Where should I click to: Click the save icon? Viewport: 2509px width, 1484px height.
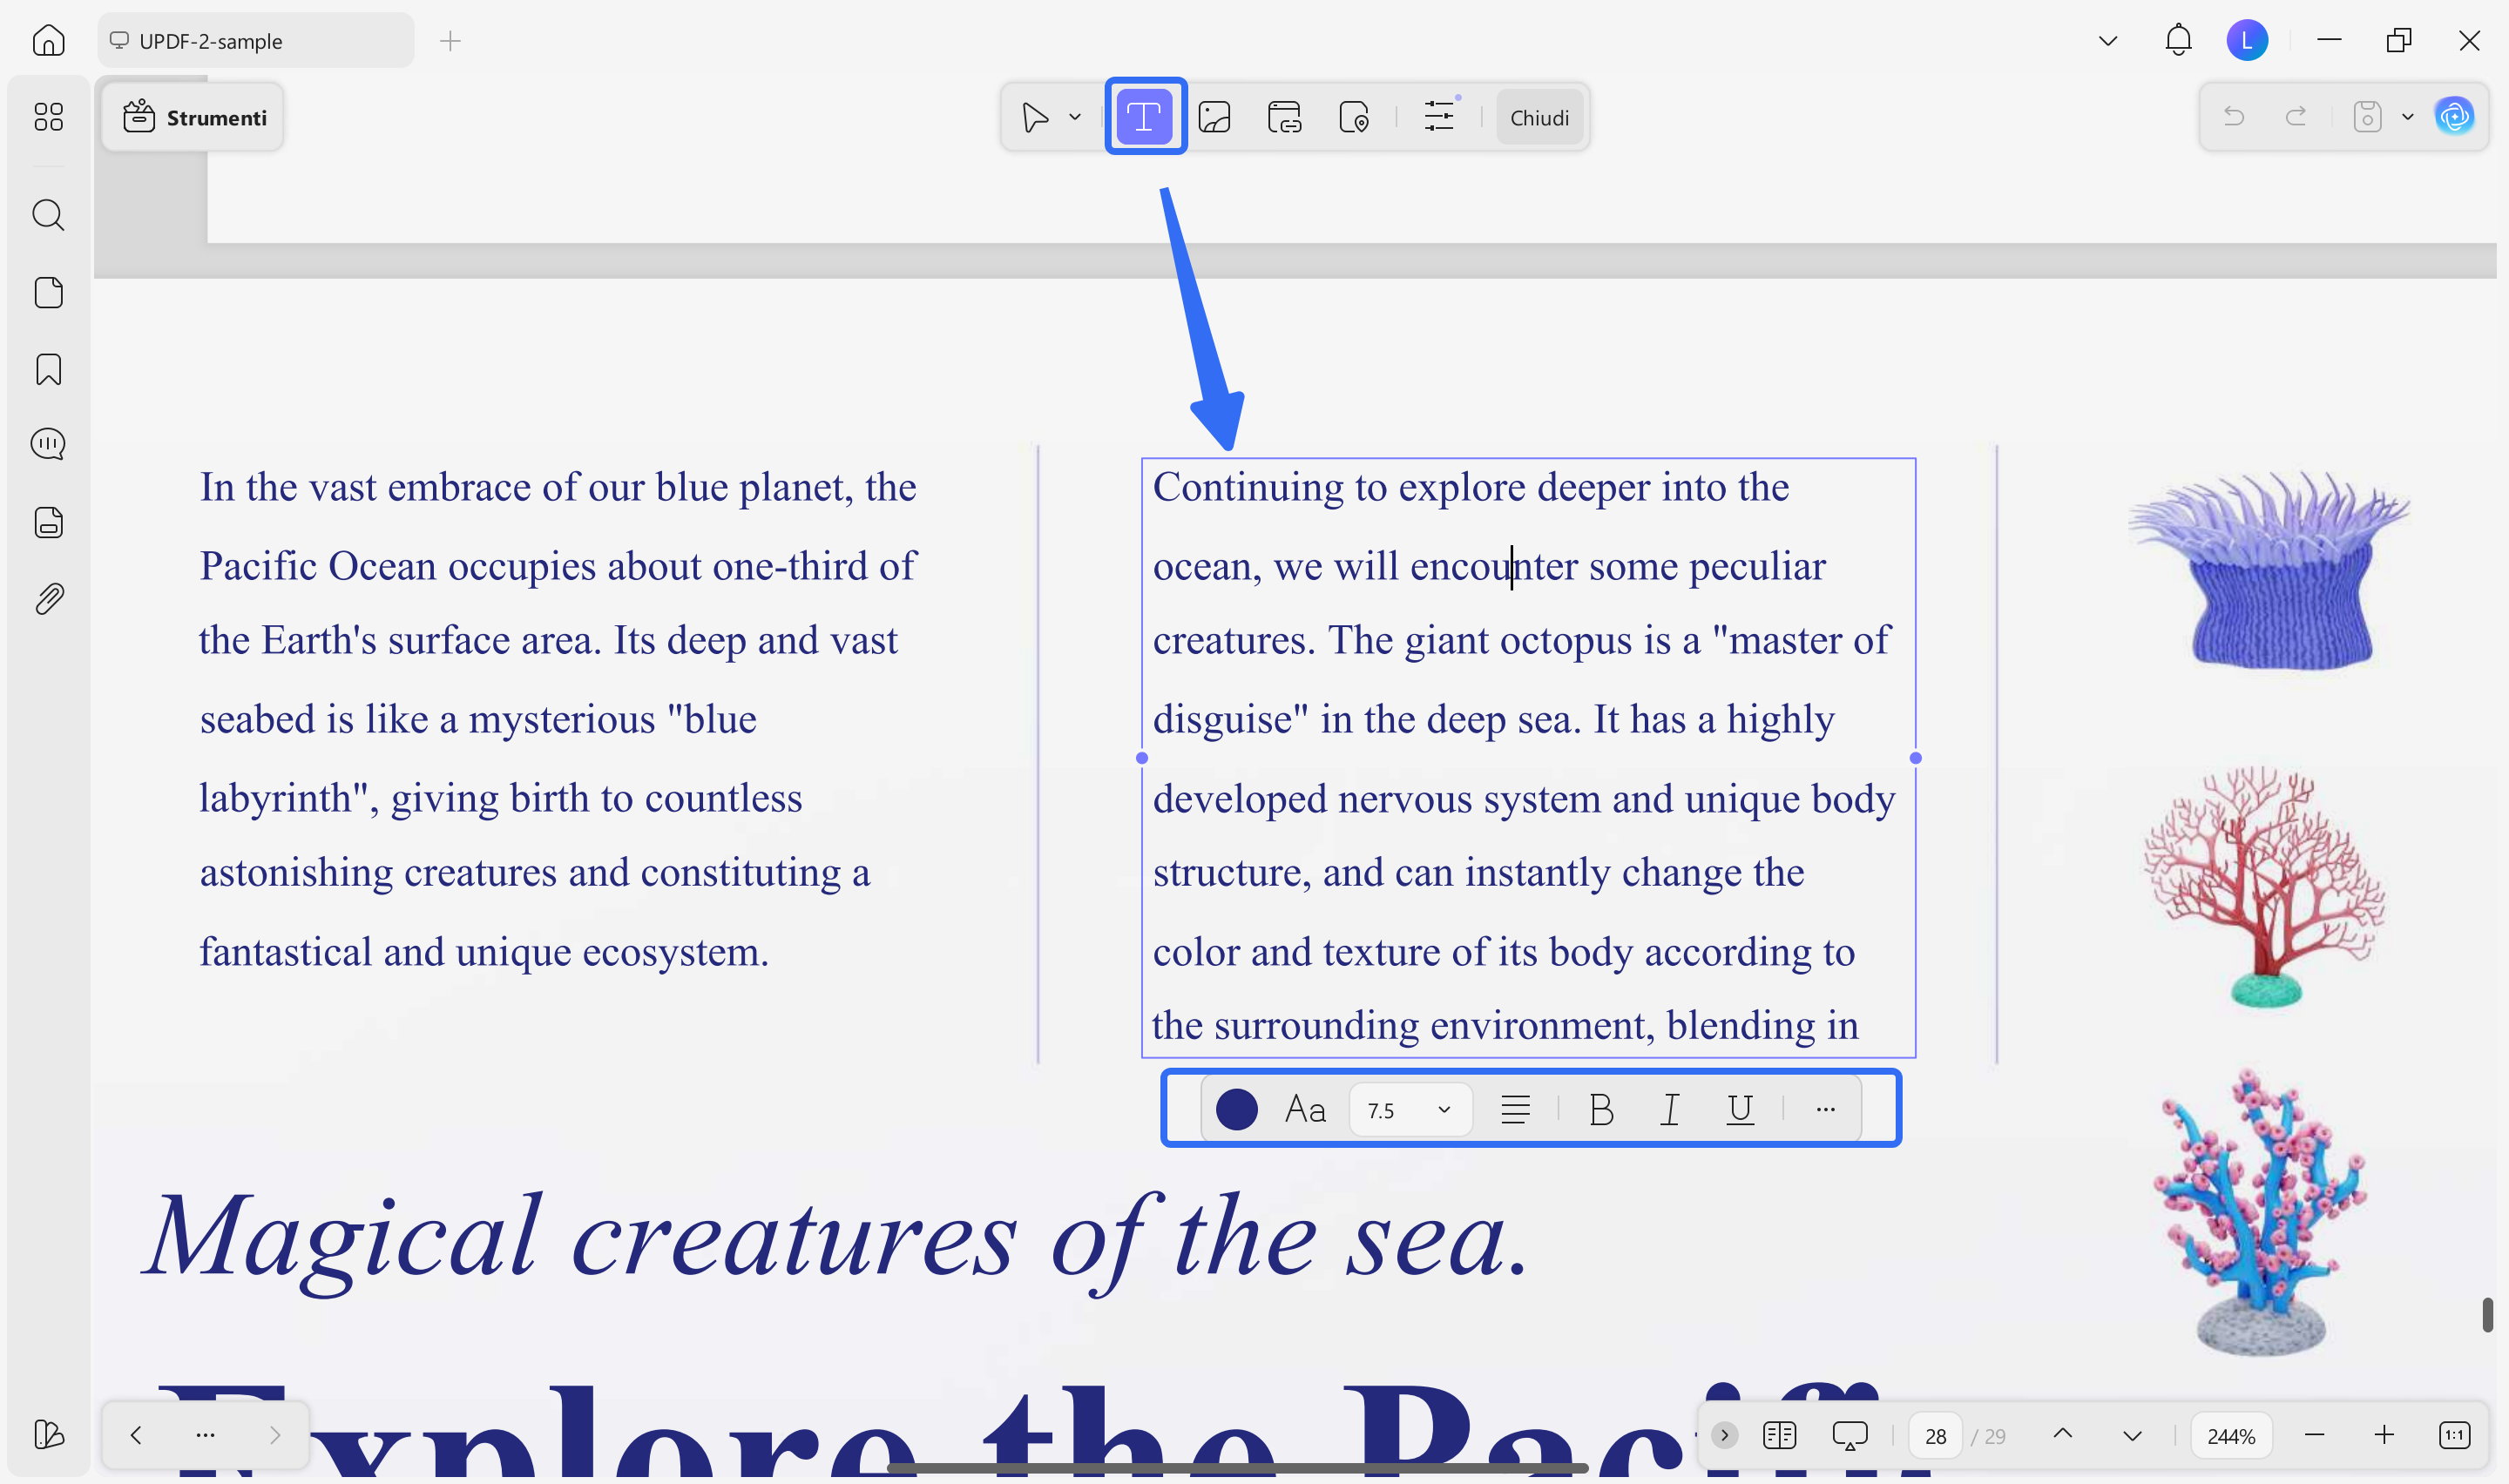pos(2366,117)
